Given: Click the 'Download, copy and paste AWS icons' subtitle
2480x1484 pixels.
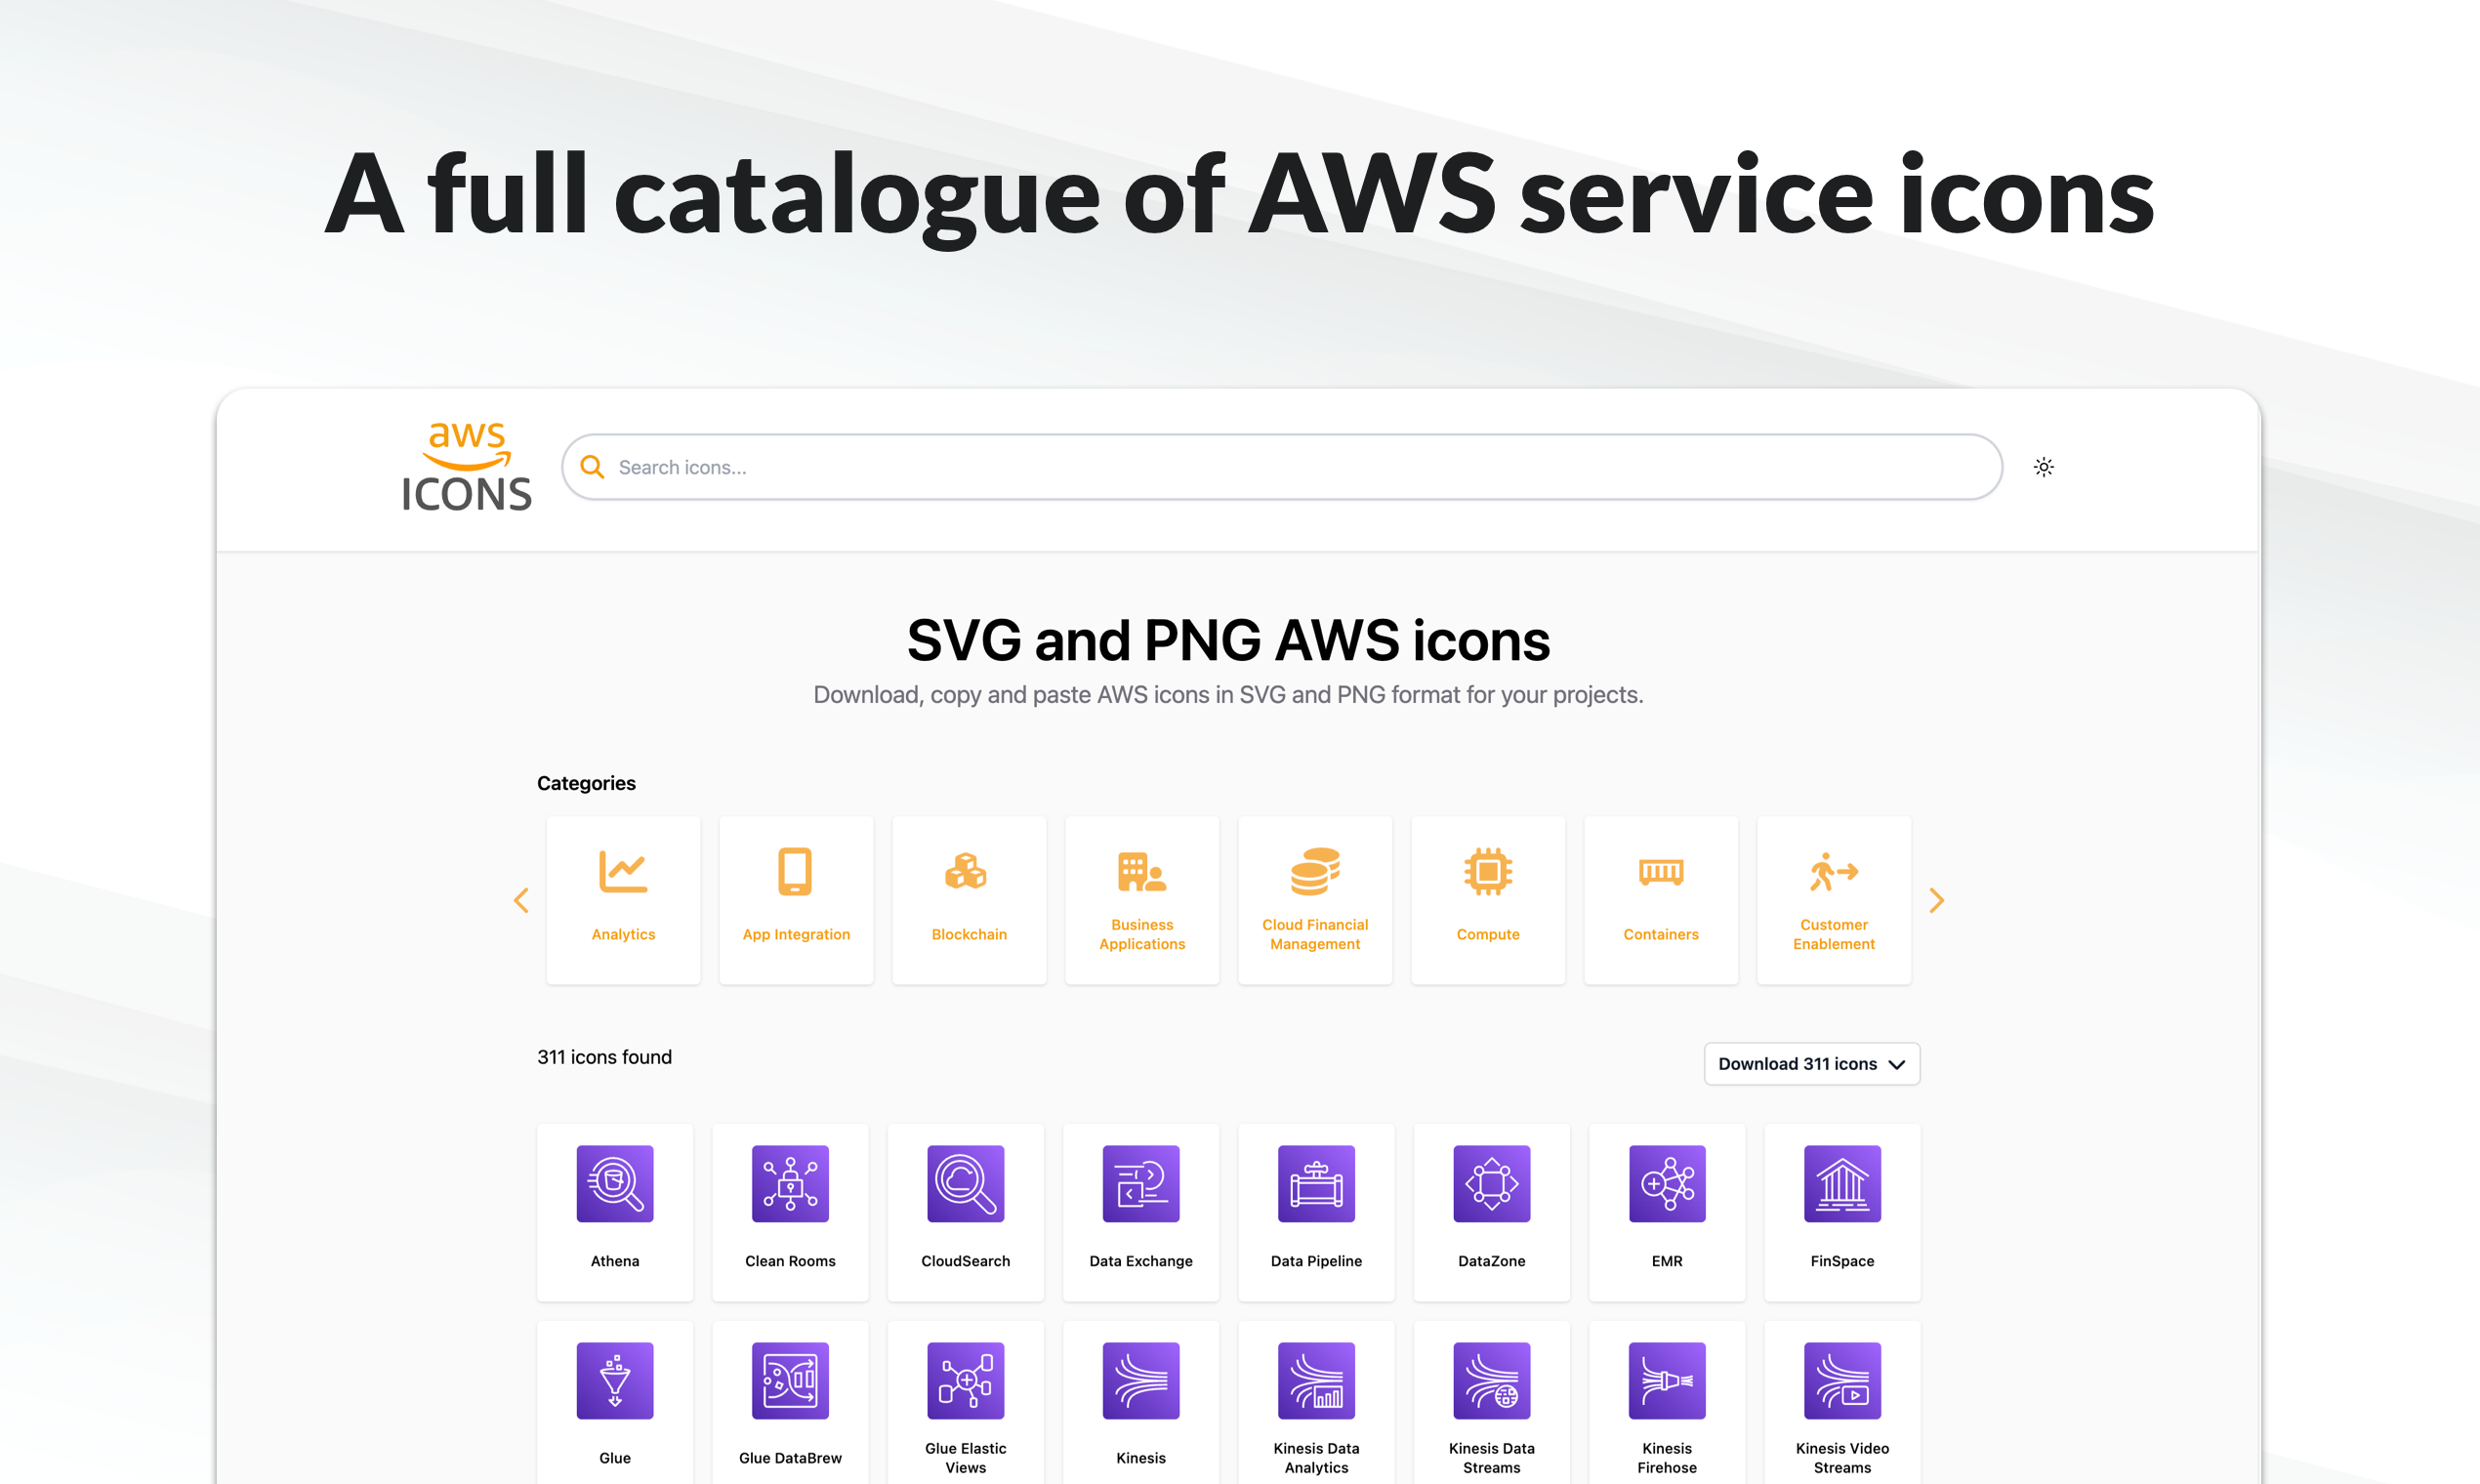Looking at the screenshot, I should coord(1228,695).
